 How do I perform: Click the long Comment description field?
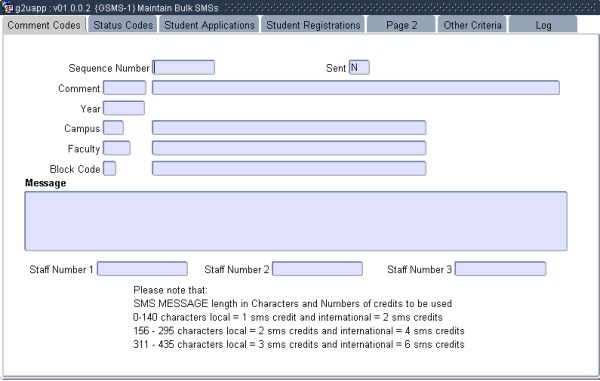coord(355,88)
